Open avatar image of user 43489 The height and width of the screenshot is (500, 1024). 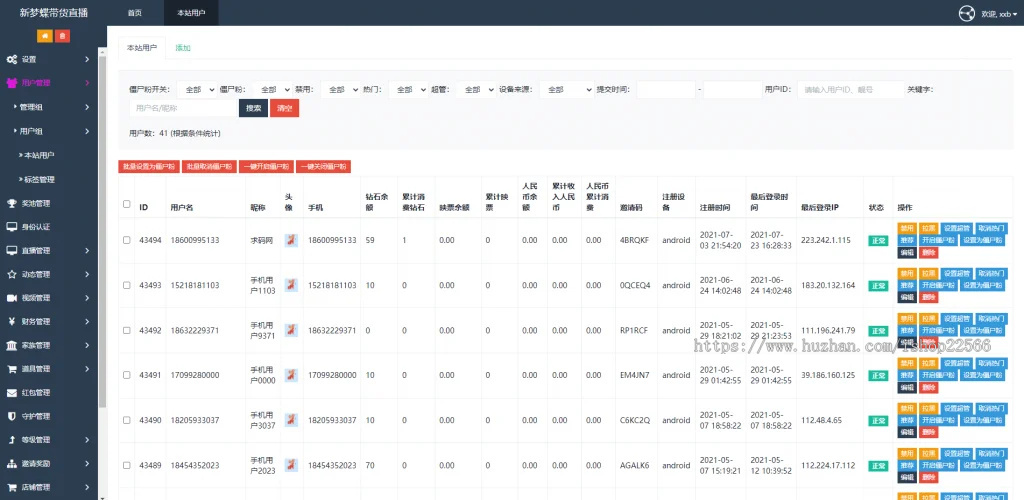tap(291, 465)
